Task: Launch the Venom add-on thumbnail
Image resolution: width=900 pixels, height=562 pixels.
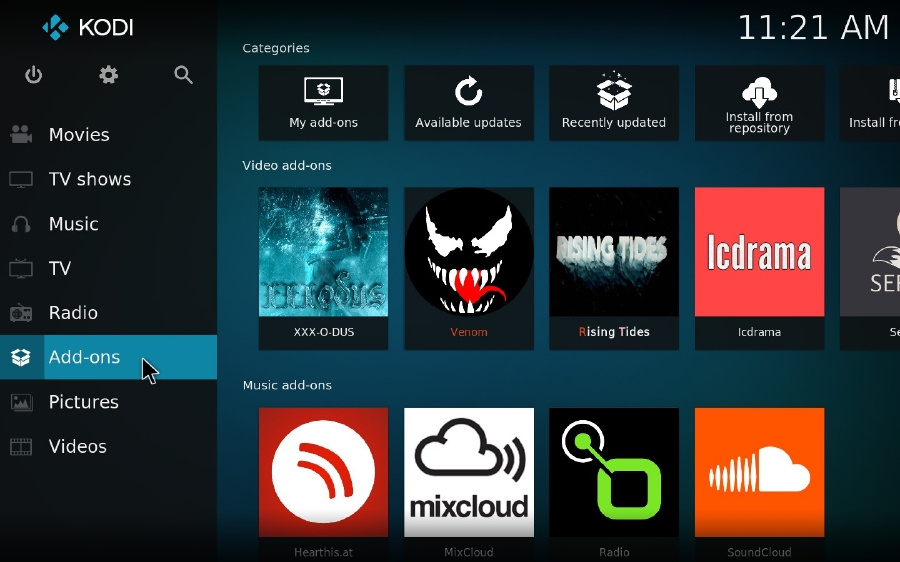Action: click(x=469, y=251)
